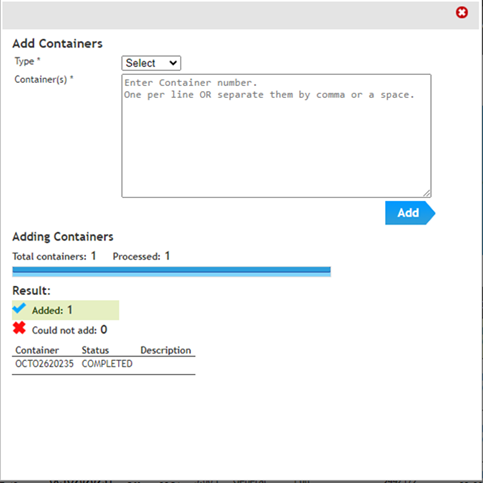
Task: Click the Description column header
Action: (x=166, y=350)
